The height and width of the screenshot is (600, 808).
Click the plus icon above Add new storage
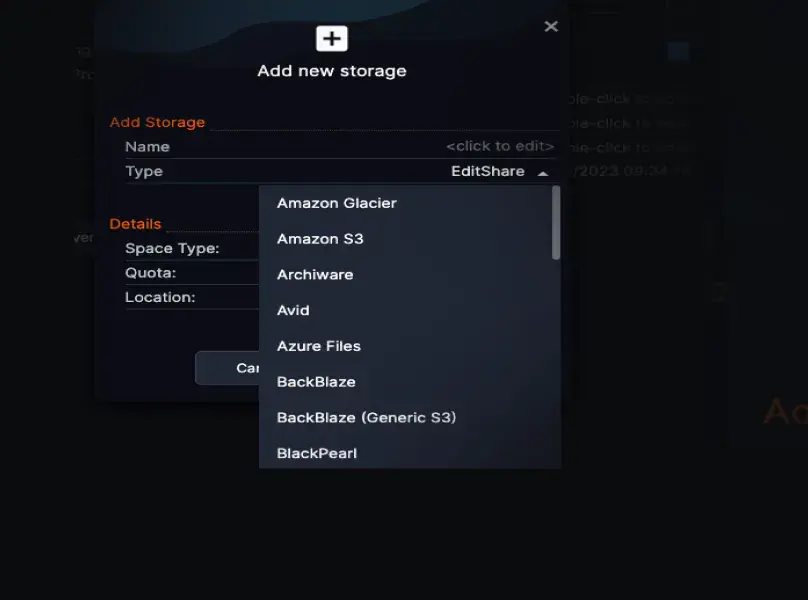[x=331, y=39]
